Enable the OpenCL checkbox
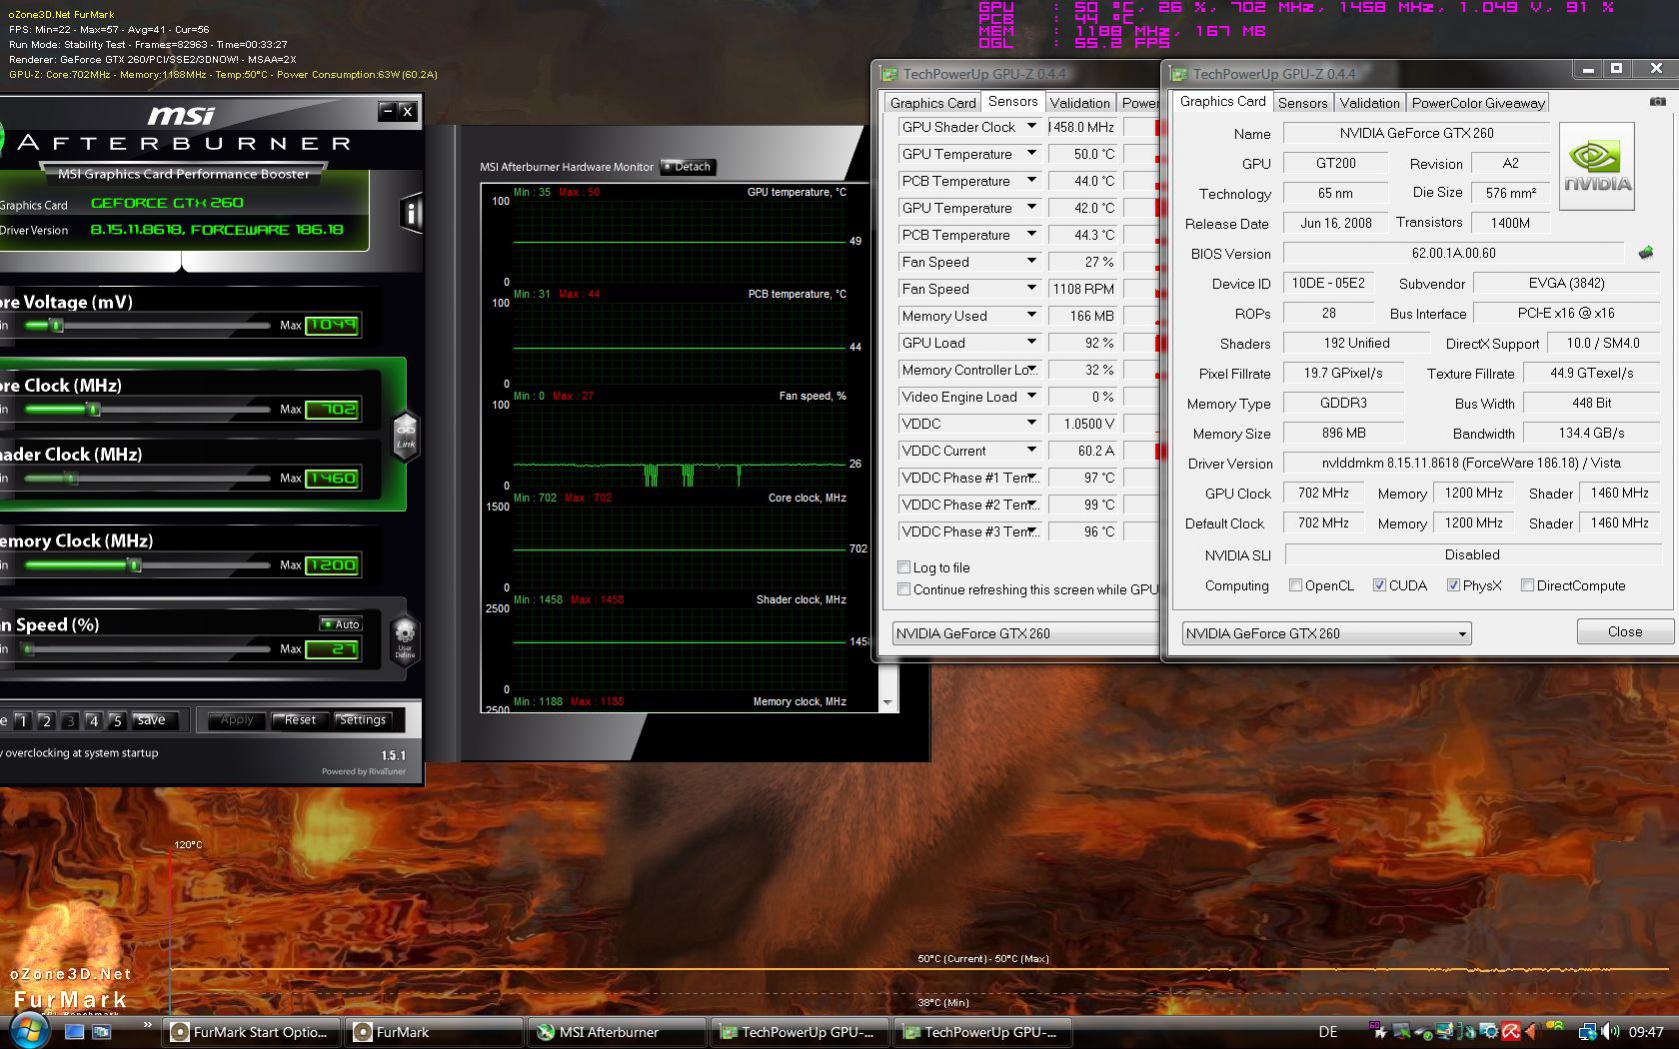 click(x=1296, y=585)
